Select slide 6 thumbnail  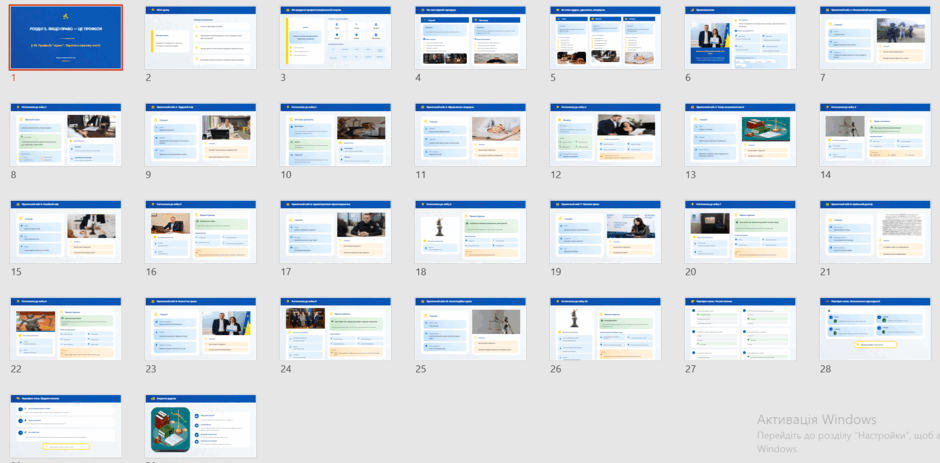click(740, 38)
